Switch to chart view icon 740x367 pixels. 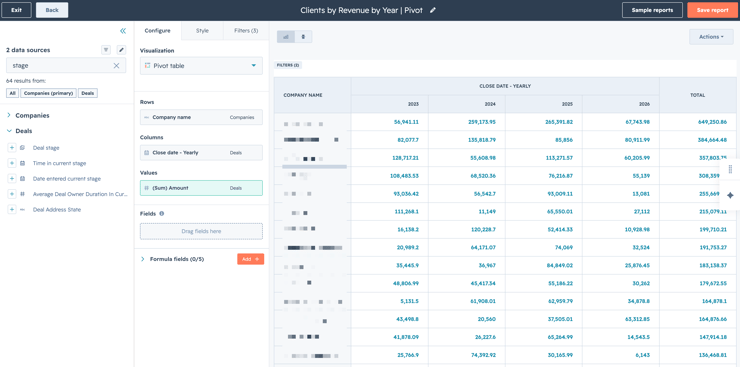click(286, 36)
